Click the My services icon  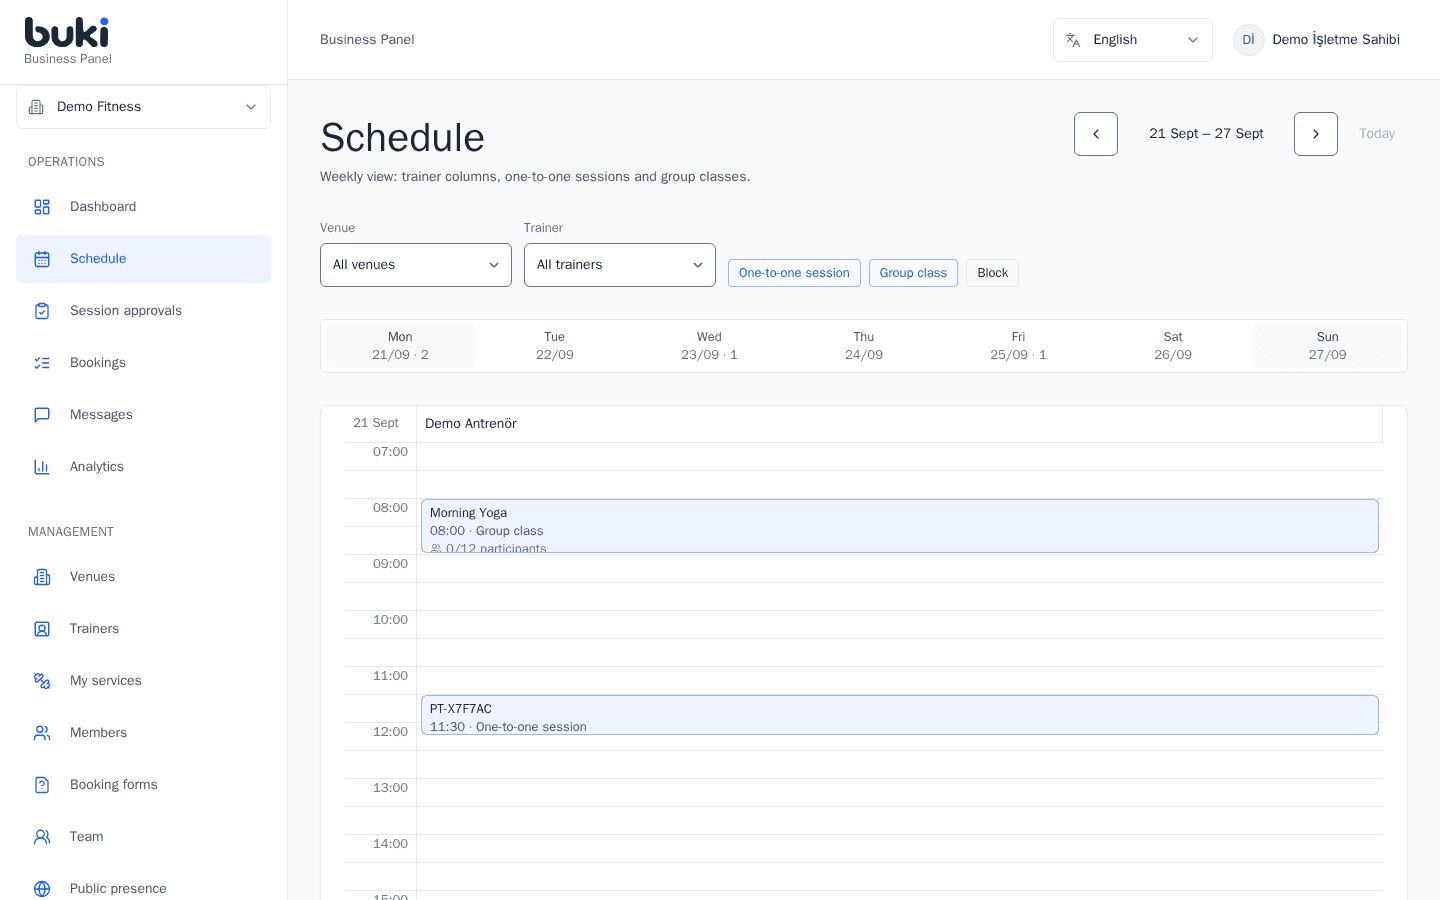pos(42,681)
